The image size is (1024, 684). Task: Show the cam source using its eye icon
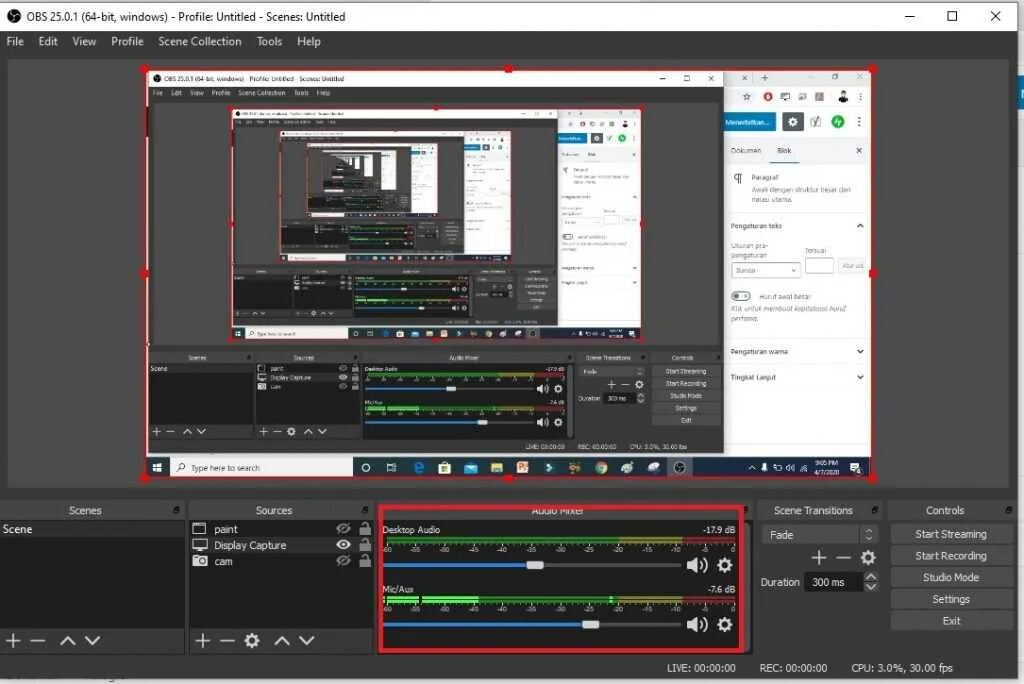[x=343, y=561]
